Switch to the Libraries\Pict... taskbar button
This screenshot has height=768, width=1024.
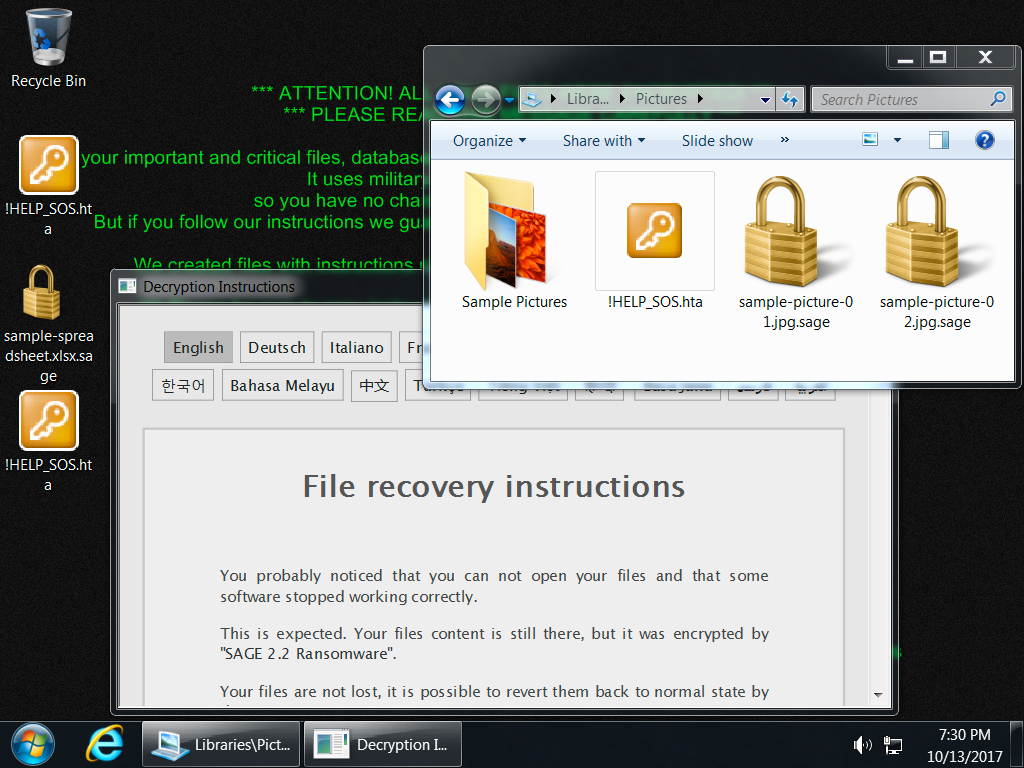click(x=221, y=744)
